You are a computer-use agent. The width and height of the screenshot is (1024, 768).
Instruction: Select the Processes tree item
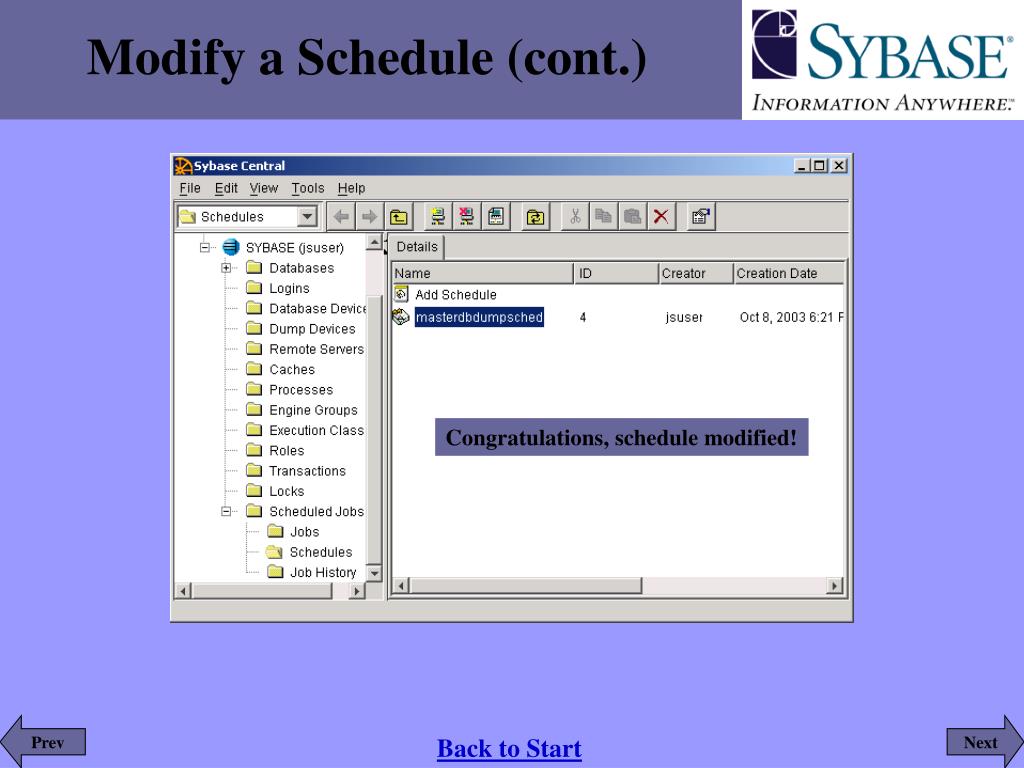(301, 389)
